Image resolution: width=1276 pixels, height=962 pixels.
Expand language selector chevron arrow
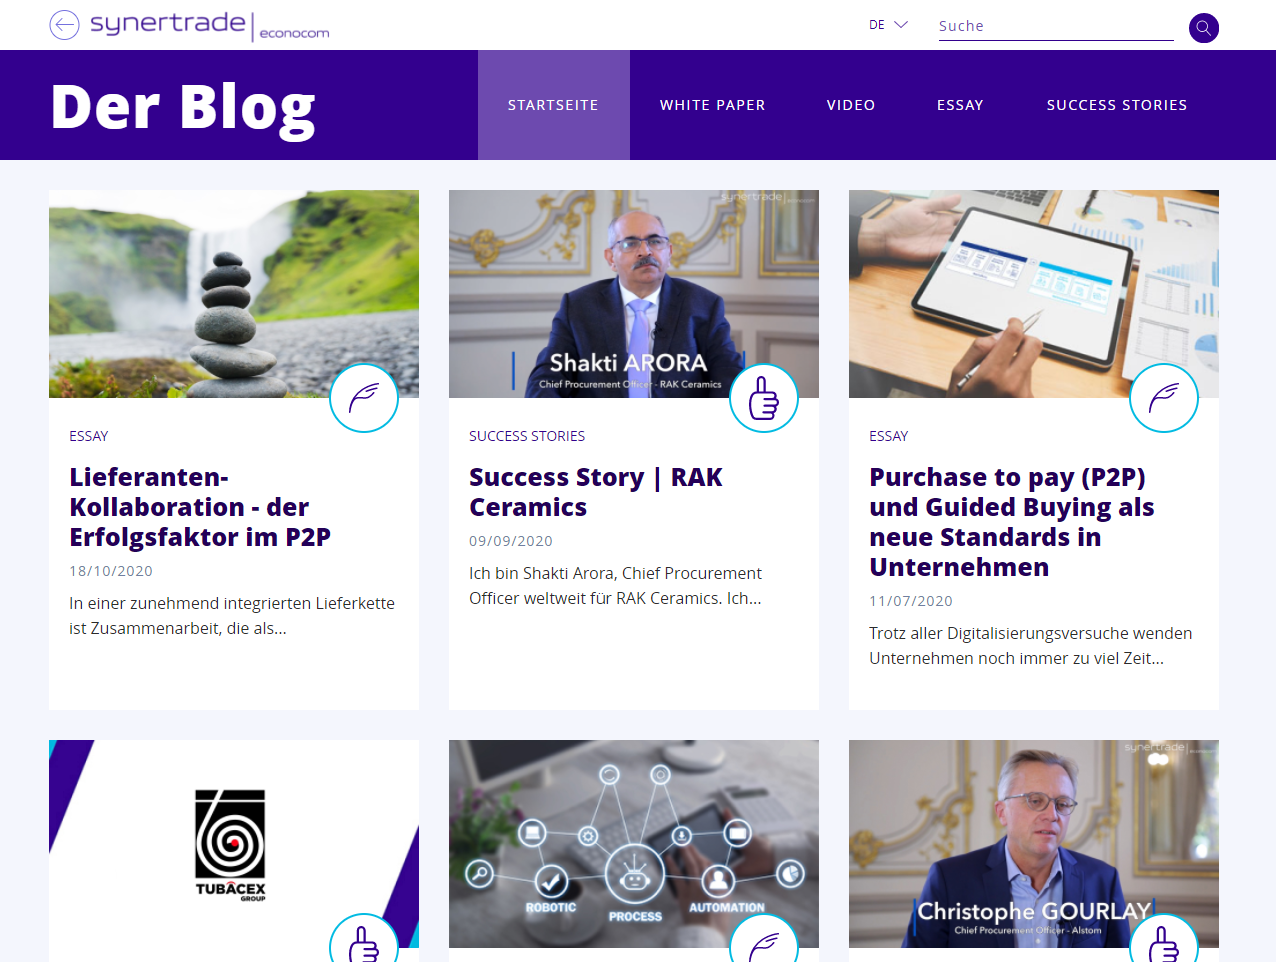901,24
